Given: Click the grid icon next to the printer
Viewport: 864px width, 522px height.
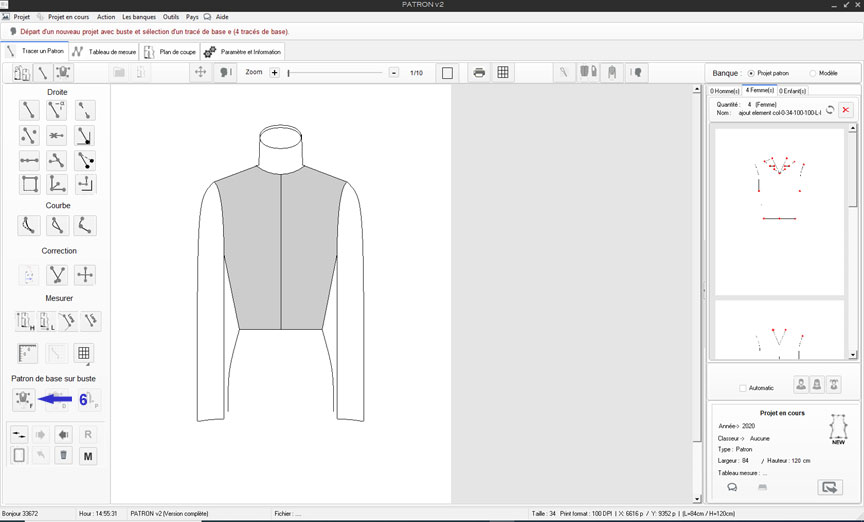Looking at the screenshot, I should (x=503, y=73).
